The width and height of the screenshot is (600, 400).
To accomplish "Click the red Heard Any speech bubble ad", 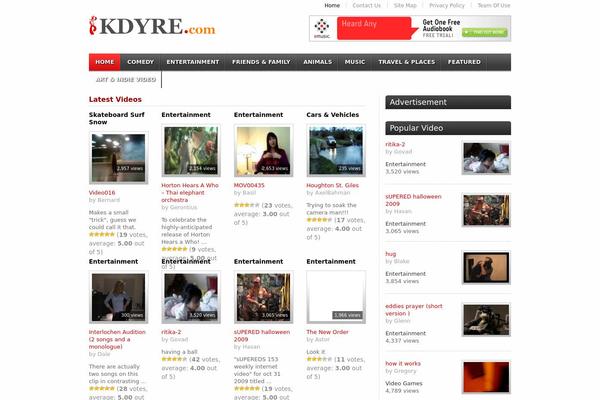I will pyautogui.click(x=376, y=28).
